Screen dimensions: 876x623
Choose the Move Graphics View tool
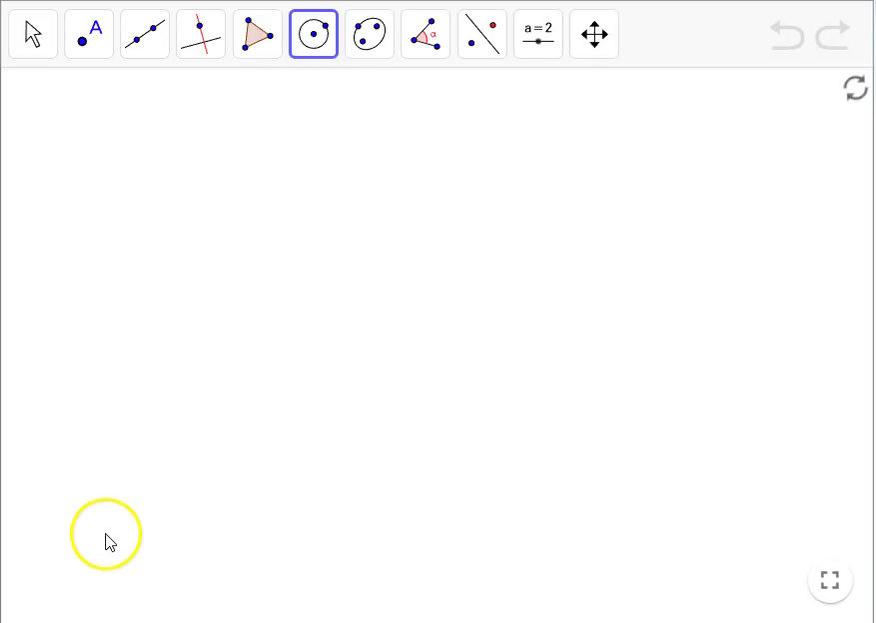pyautogui.click(x=594, y=34)
